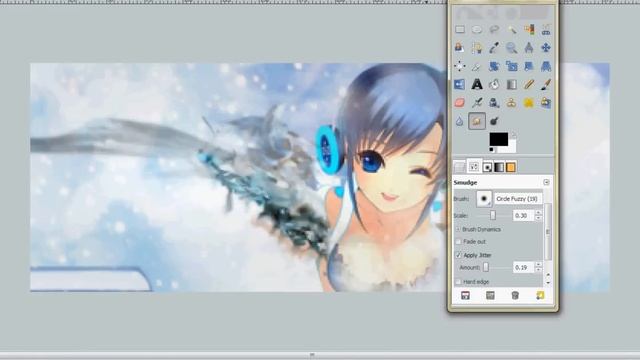Switch to the first grey dock tab
Image resolution: width=640 pixels, height=360 pixels.
pyautogui.click(x=460, y=167)
